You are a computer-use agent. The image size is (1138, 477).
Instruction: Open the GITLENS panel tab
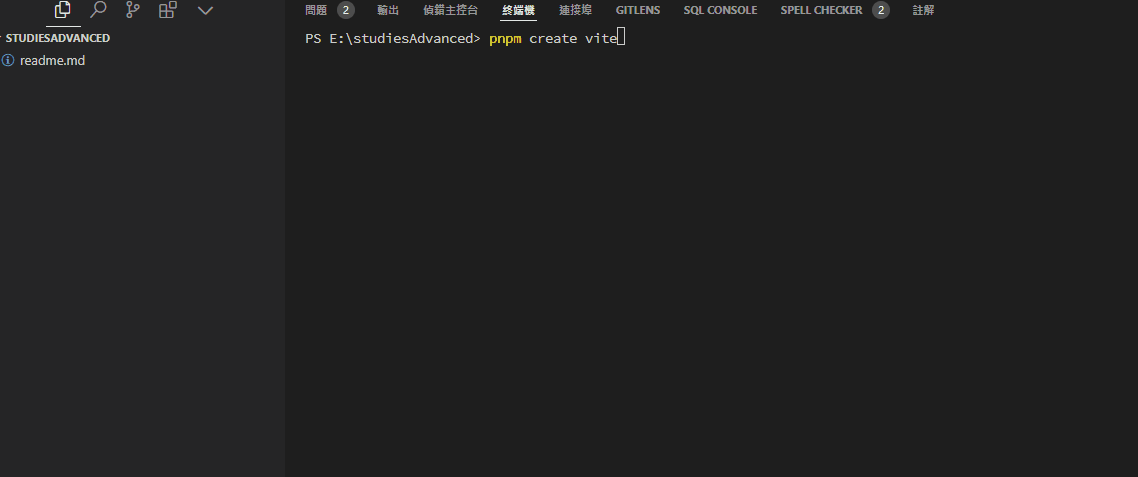(638, 10)
